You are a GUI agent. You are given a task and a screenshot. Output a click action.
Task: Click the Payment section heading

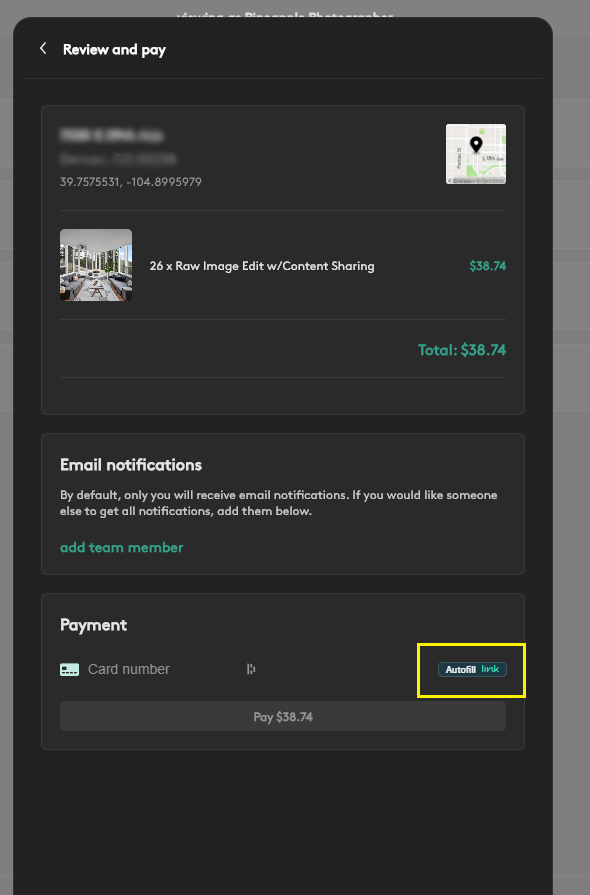point(93,625)
